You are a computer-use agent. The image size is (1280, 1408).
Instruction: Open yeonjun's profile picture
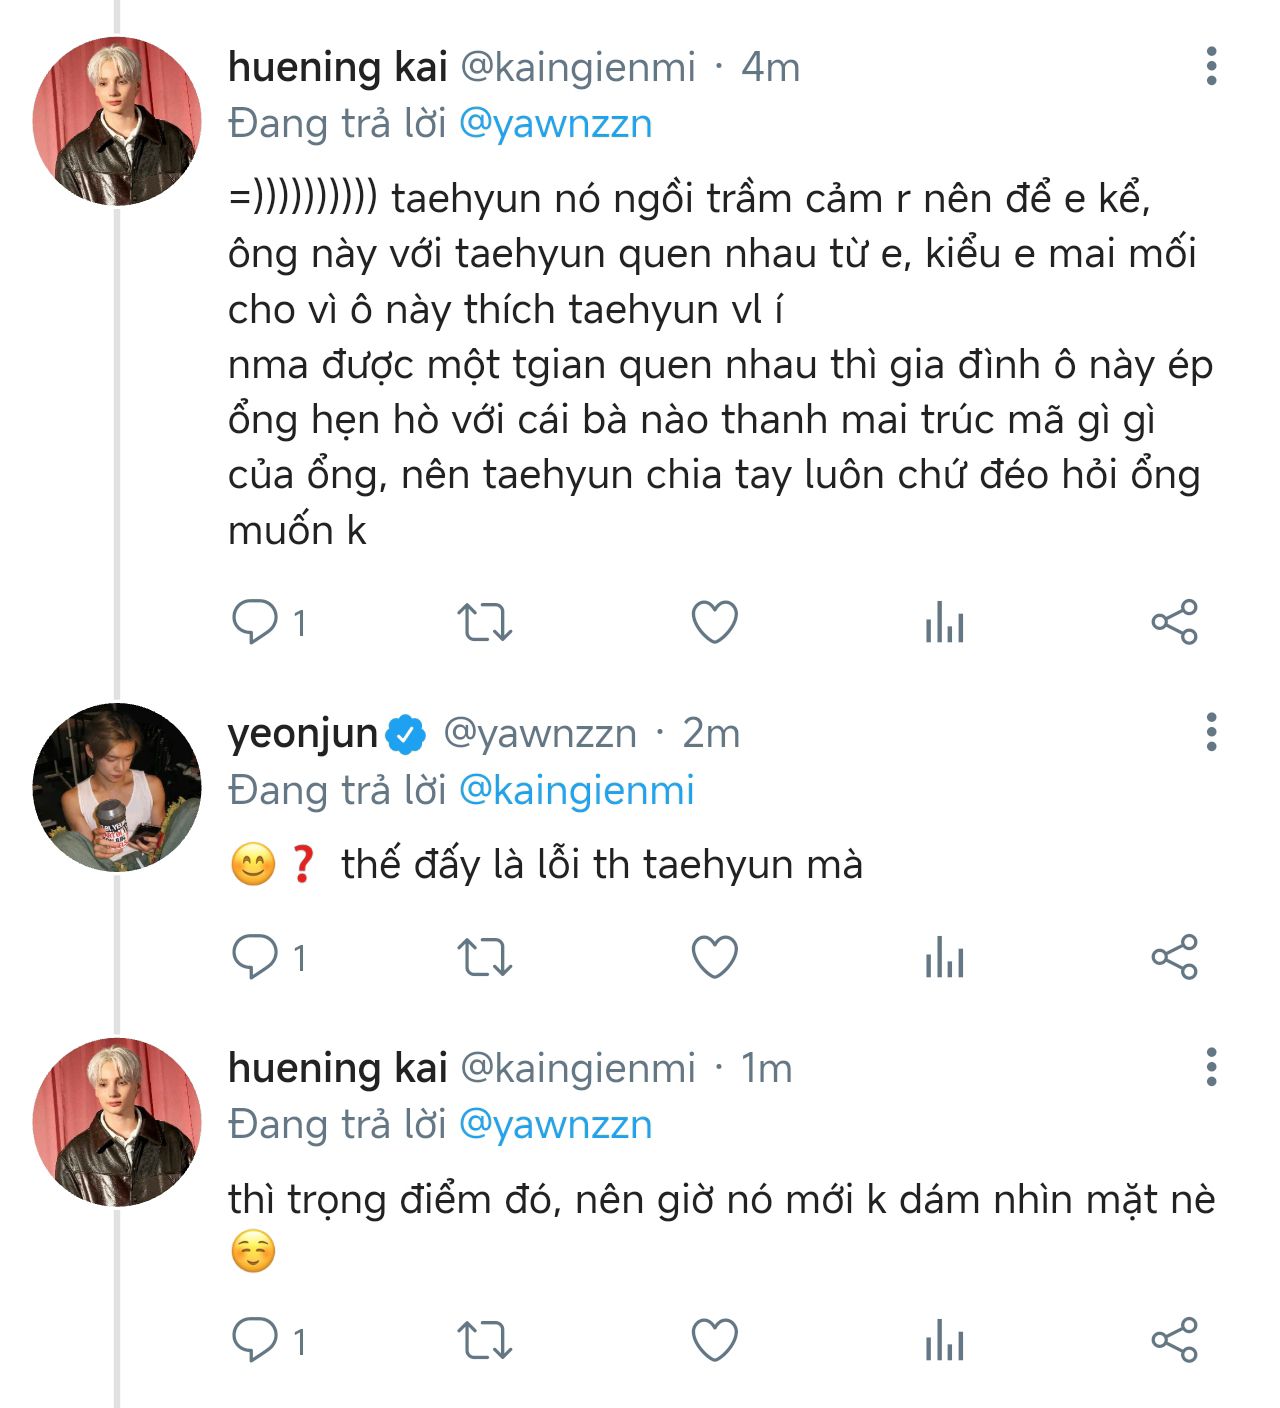(117, 788)
